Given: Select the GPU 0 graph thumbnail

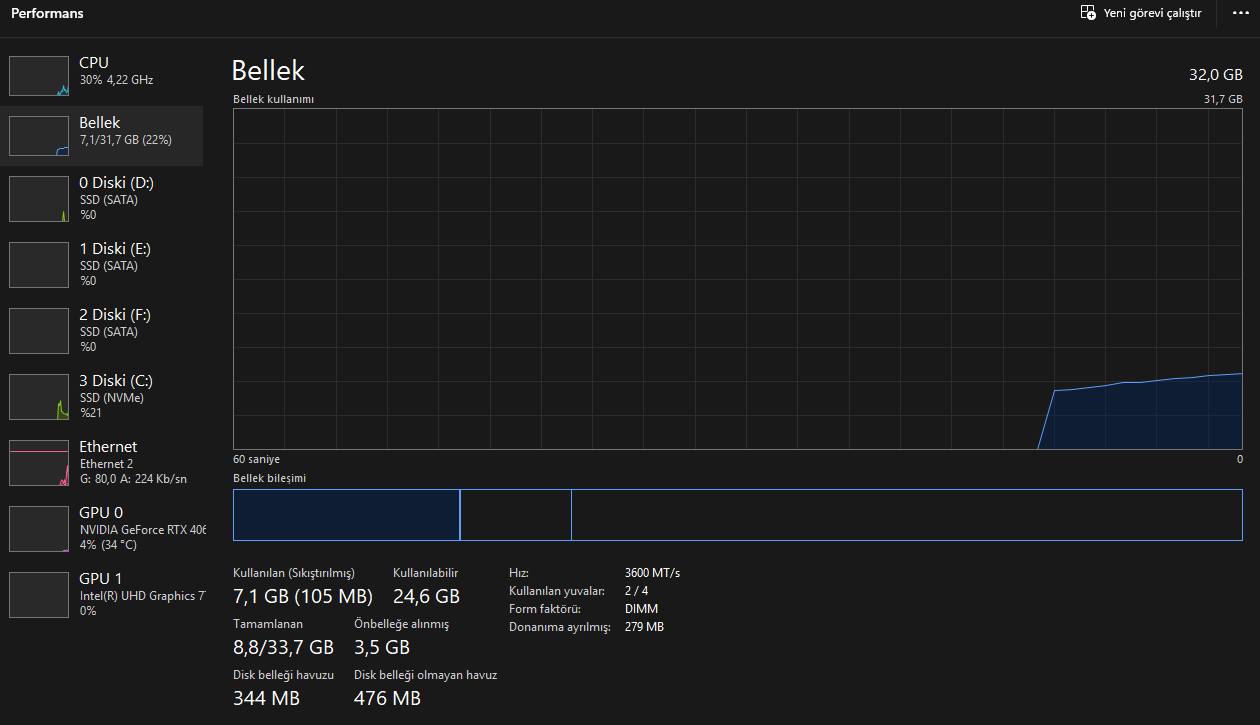Looking at the screenshot, I should point(40,529).
